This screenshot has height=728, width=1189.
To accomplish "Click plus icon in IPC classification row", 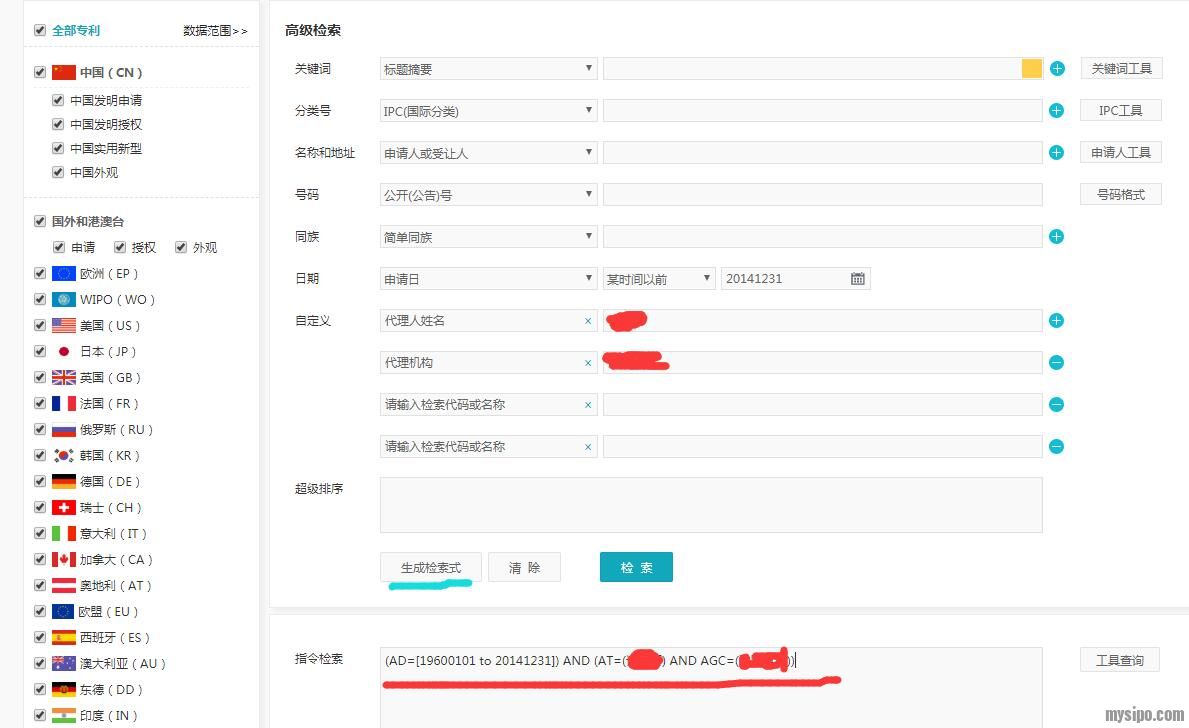I will click(1056, 111).
